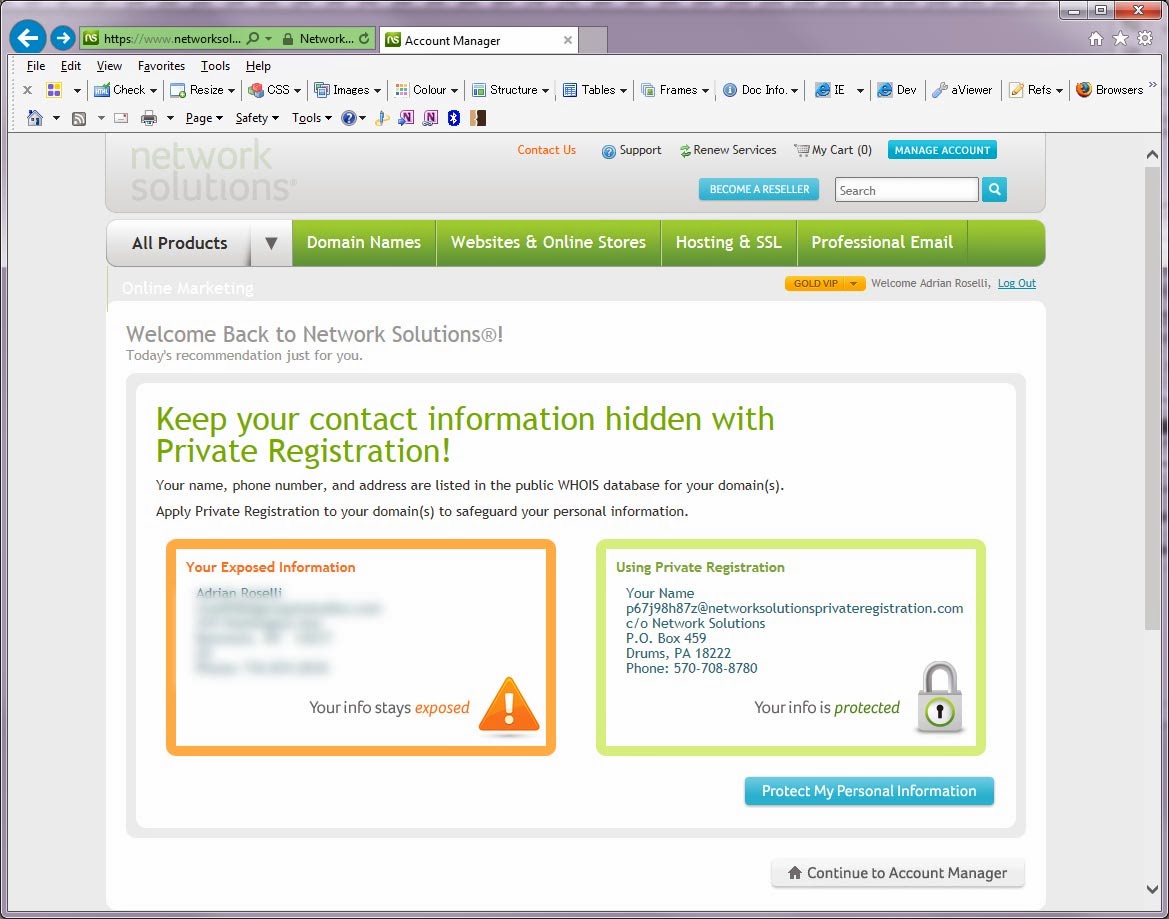The image size is (1169, 919).
Task: Click the Images toolbar icon
Action: click(x=321, y=90)
